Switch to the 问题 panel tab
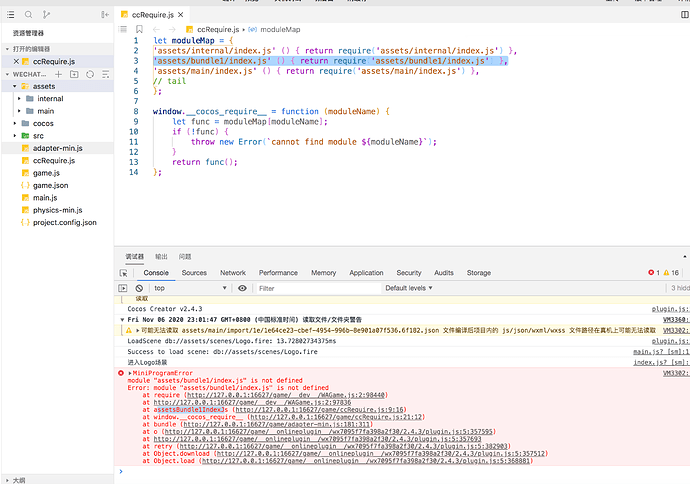 tap(185, 257)
